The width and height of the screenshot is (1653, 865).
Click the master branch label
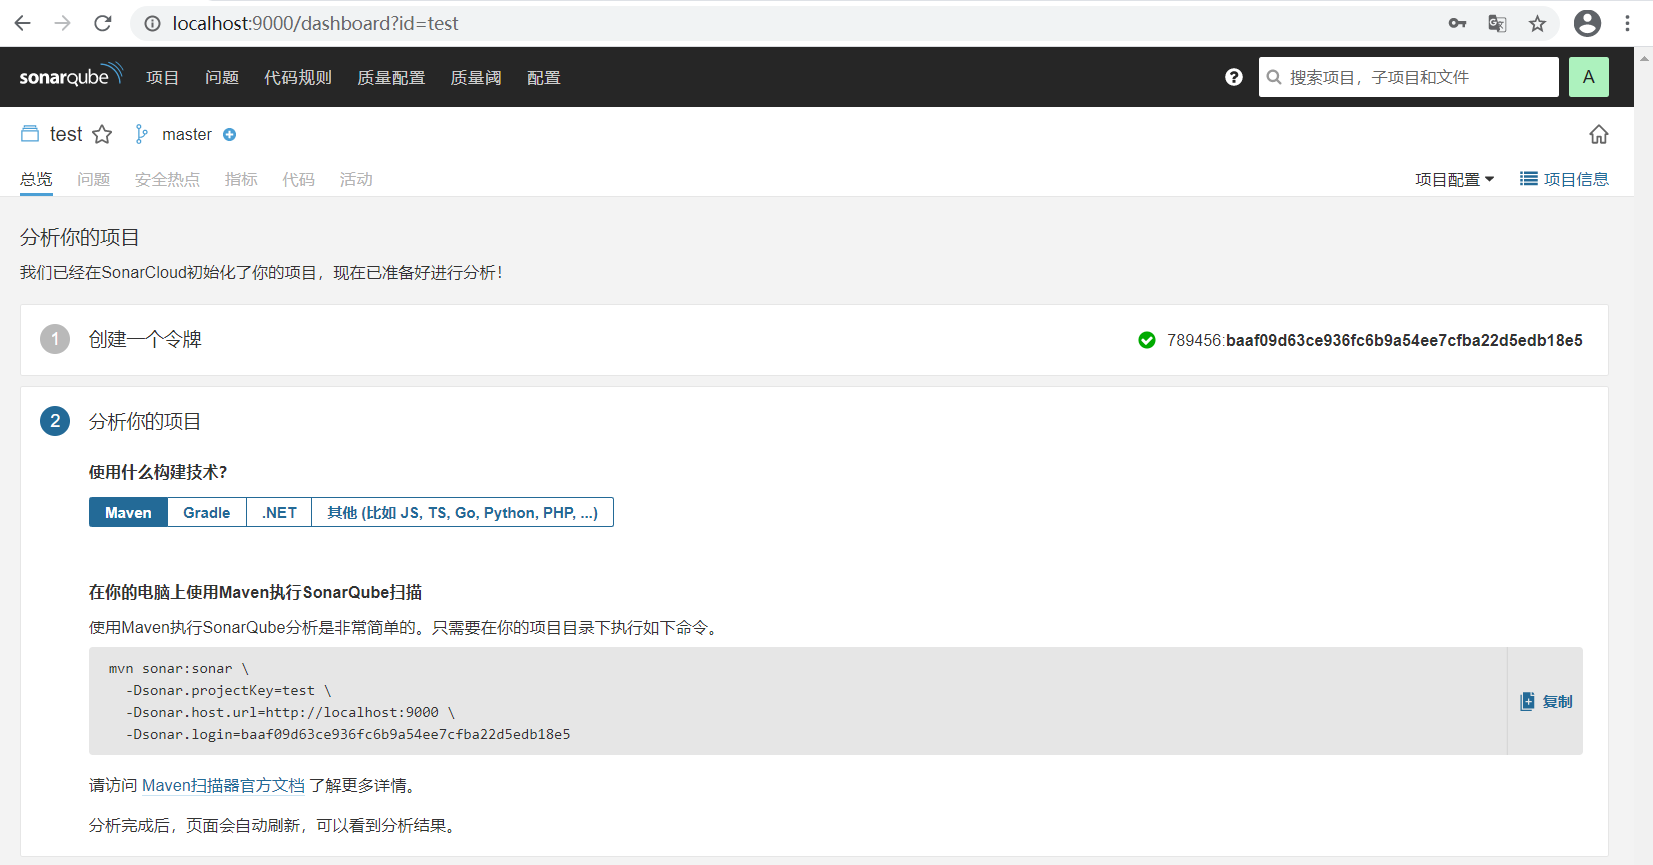point(187,134)
